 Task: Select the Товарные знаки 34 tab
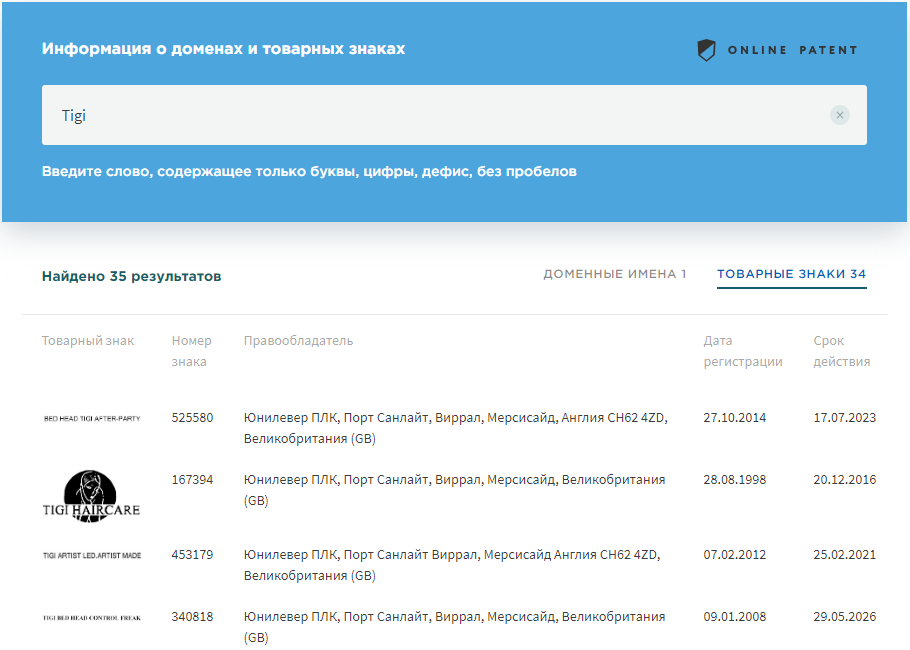(x=791, y=274)
